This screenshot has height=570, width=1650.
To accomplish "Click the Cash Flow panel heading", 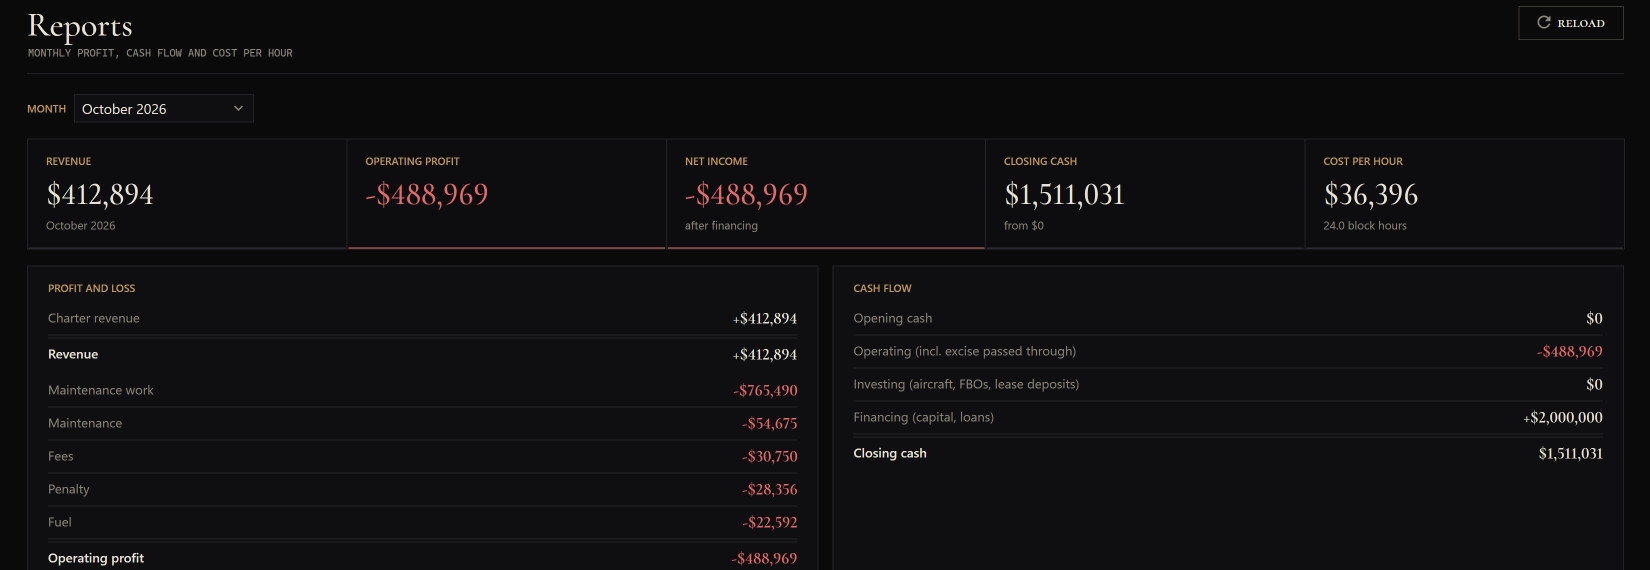I will click(x=882, y=288).
